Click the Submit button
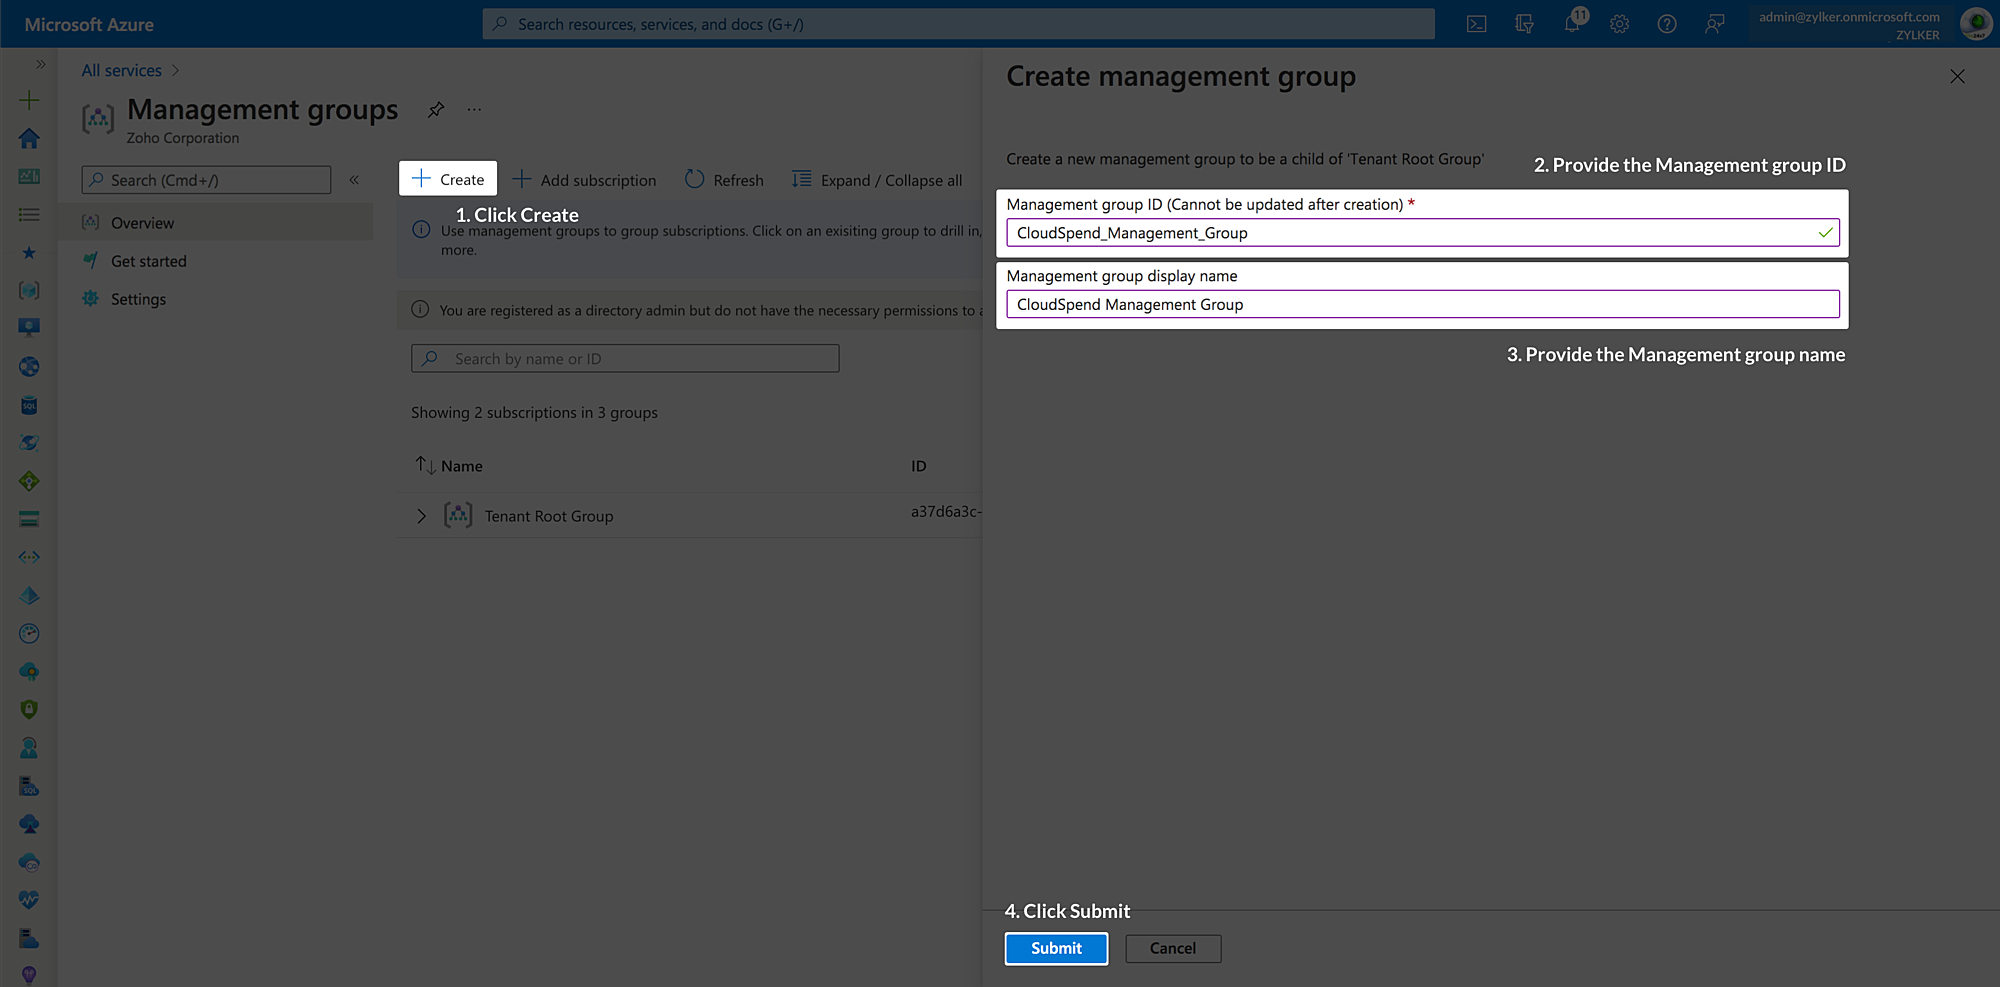Screen dimensions: 2000x987 (1056, 948)
